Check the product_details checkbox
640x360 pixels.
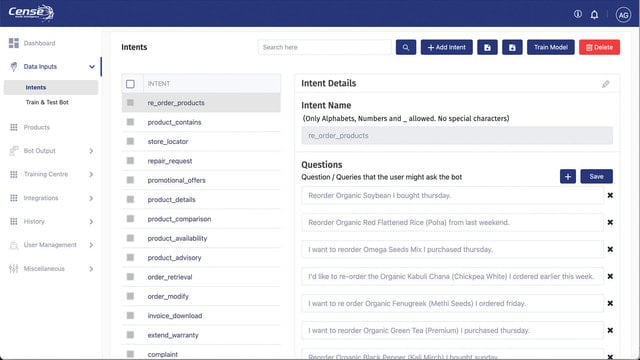(x=130, y=199)
